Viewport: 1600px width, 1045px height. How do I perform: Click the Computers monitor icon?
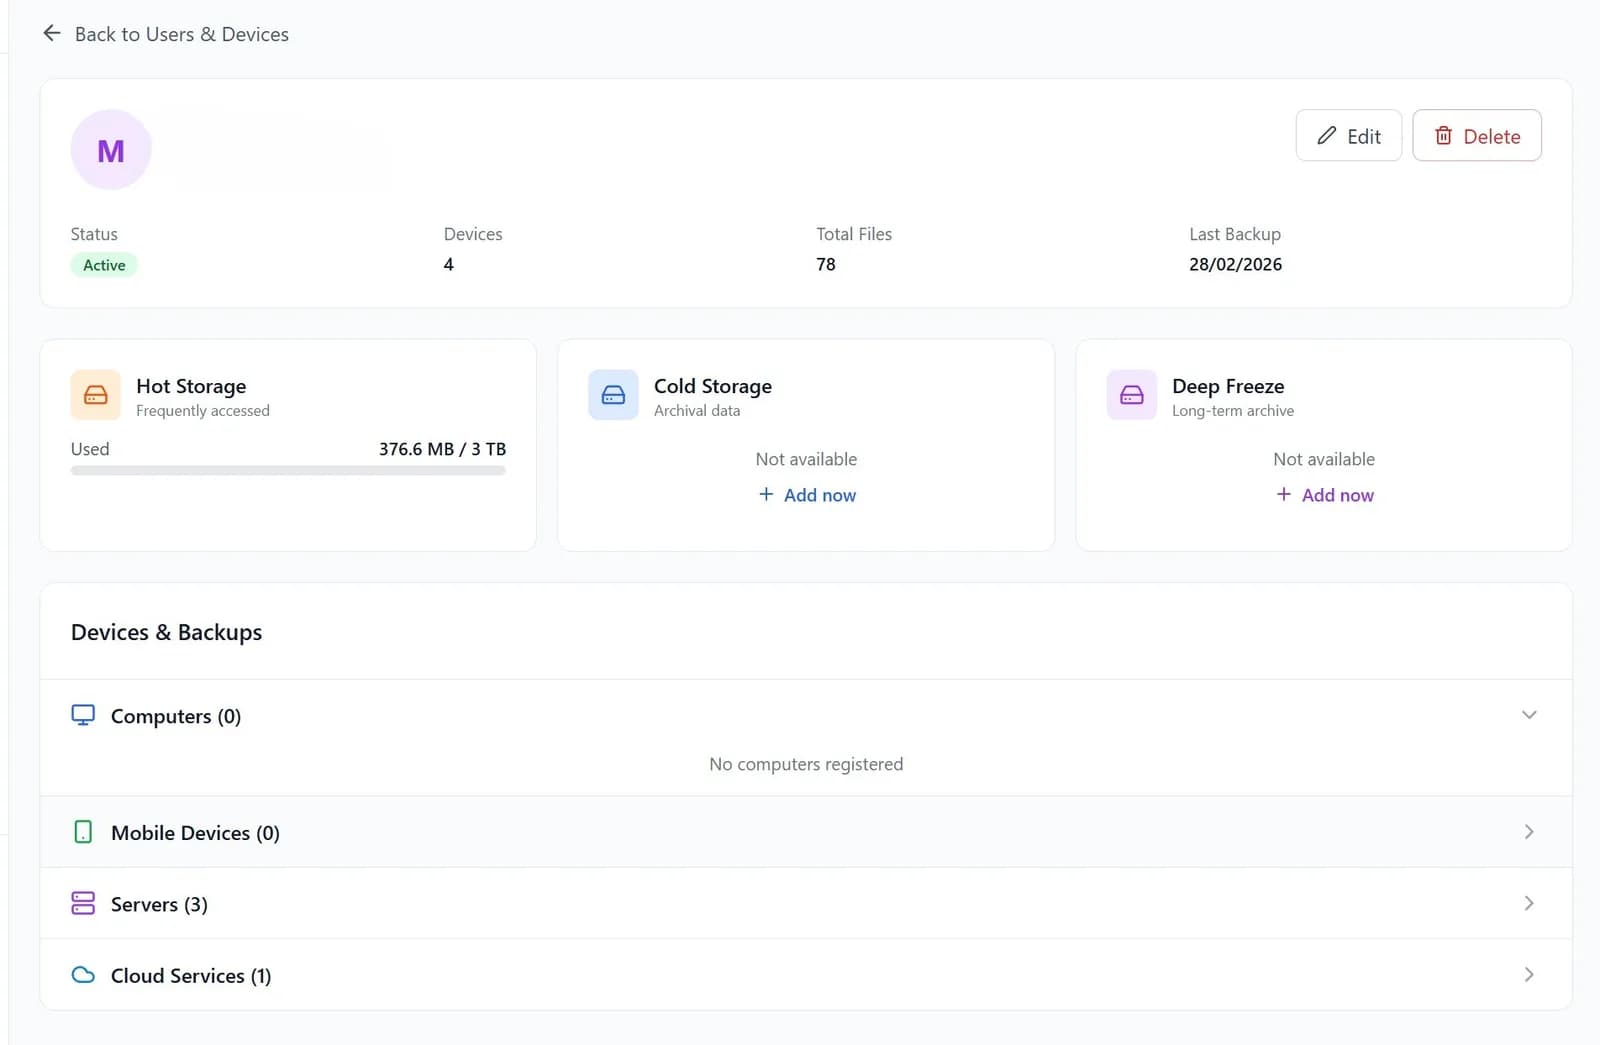point(84,715)
